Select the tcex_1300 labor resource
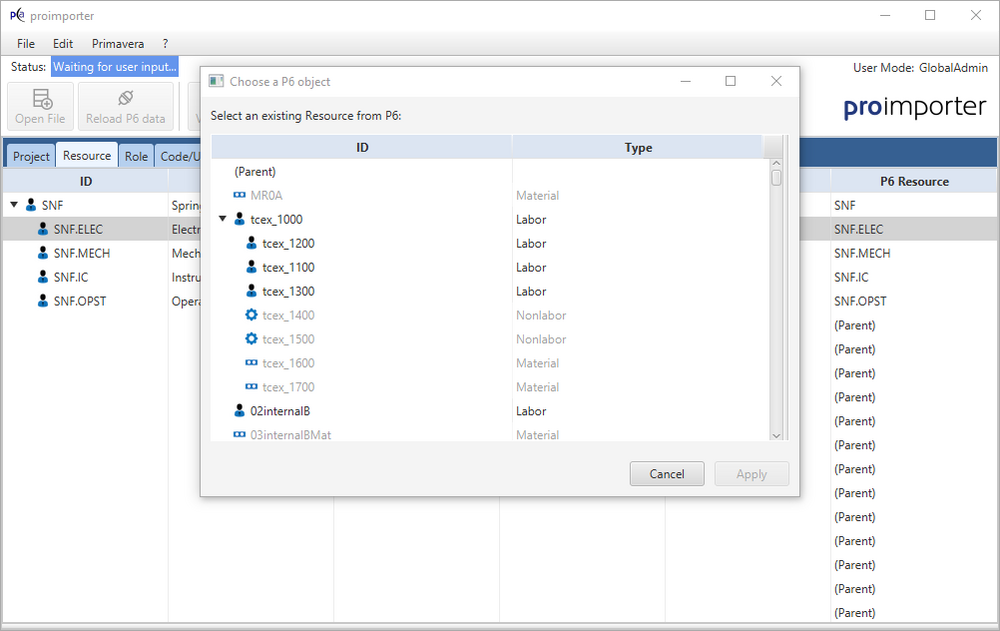Viewport: 1000px width, 631px height. [288, 291]
